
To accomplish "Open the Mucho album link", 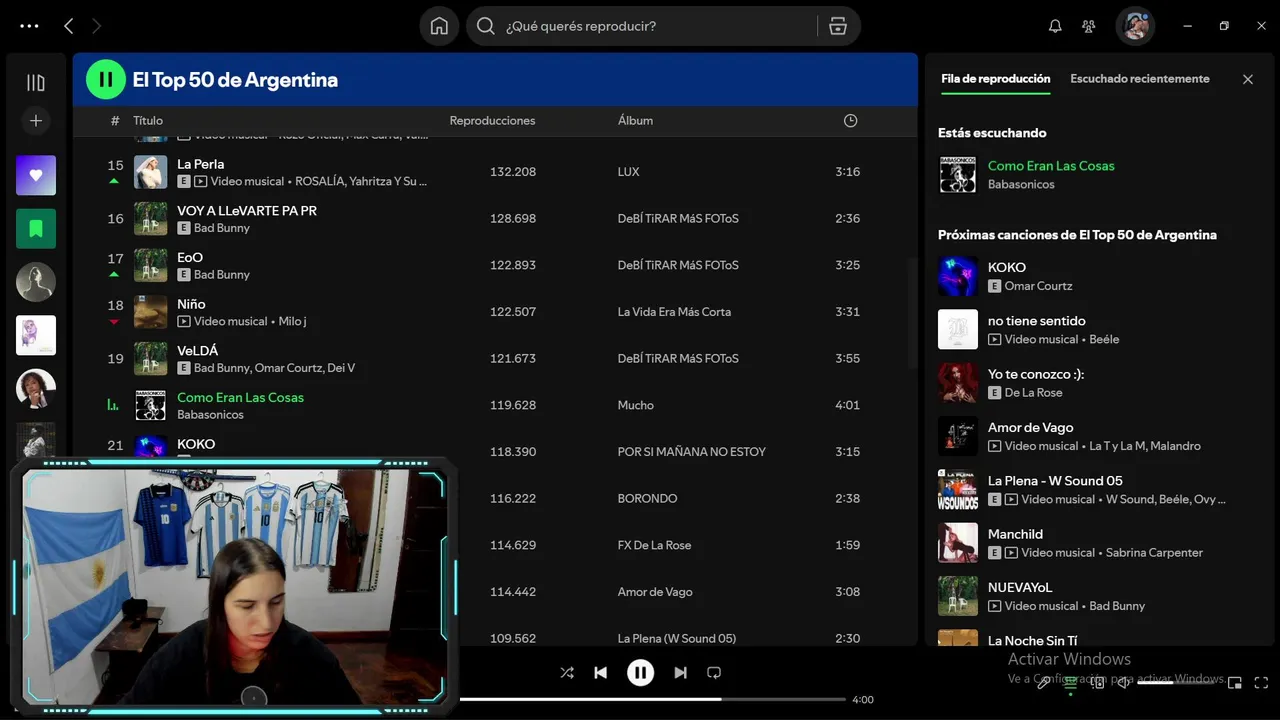I will 635,405.
